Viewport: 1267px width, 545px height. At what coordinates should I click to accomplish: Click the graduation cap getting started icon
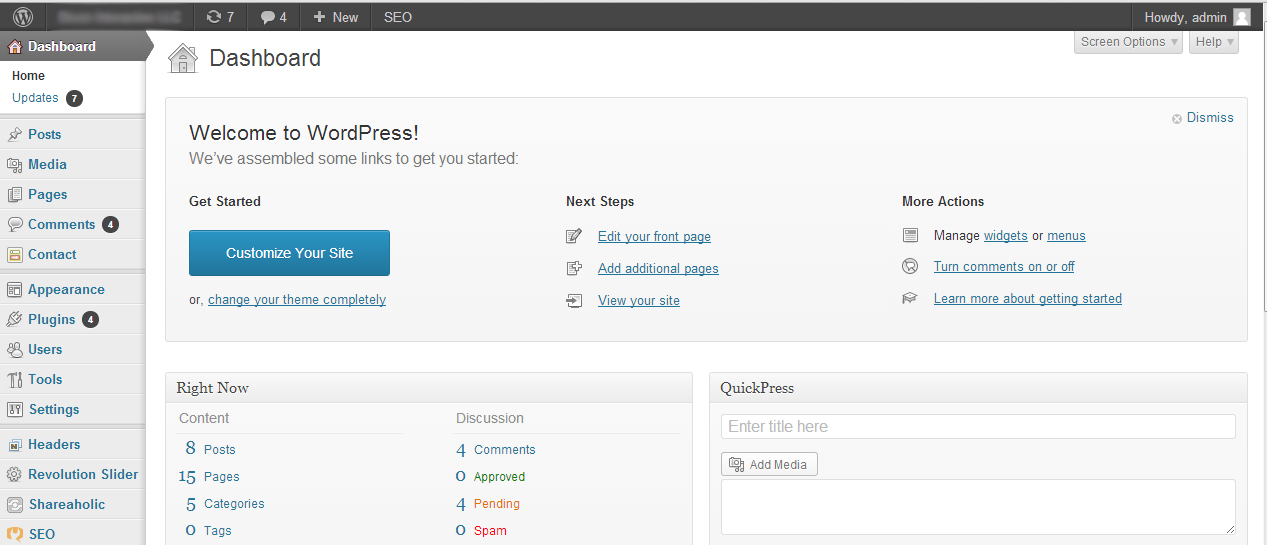910,298
